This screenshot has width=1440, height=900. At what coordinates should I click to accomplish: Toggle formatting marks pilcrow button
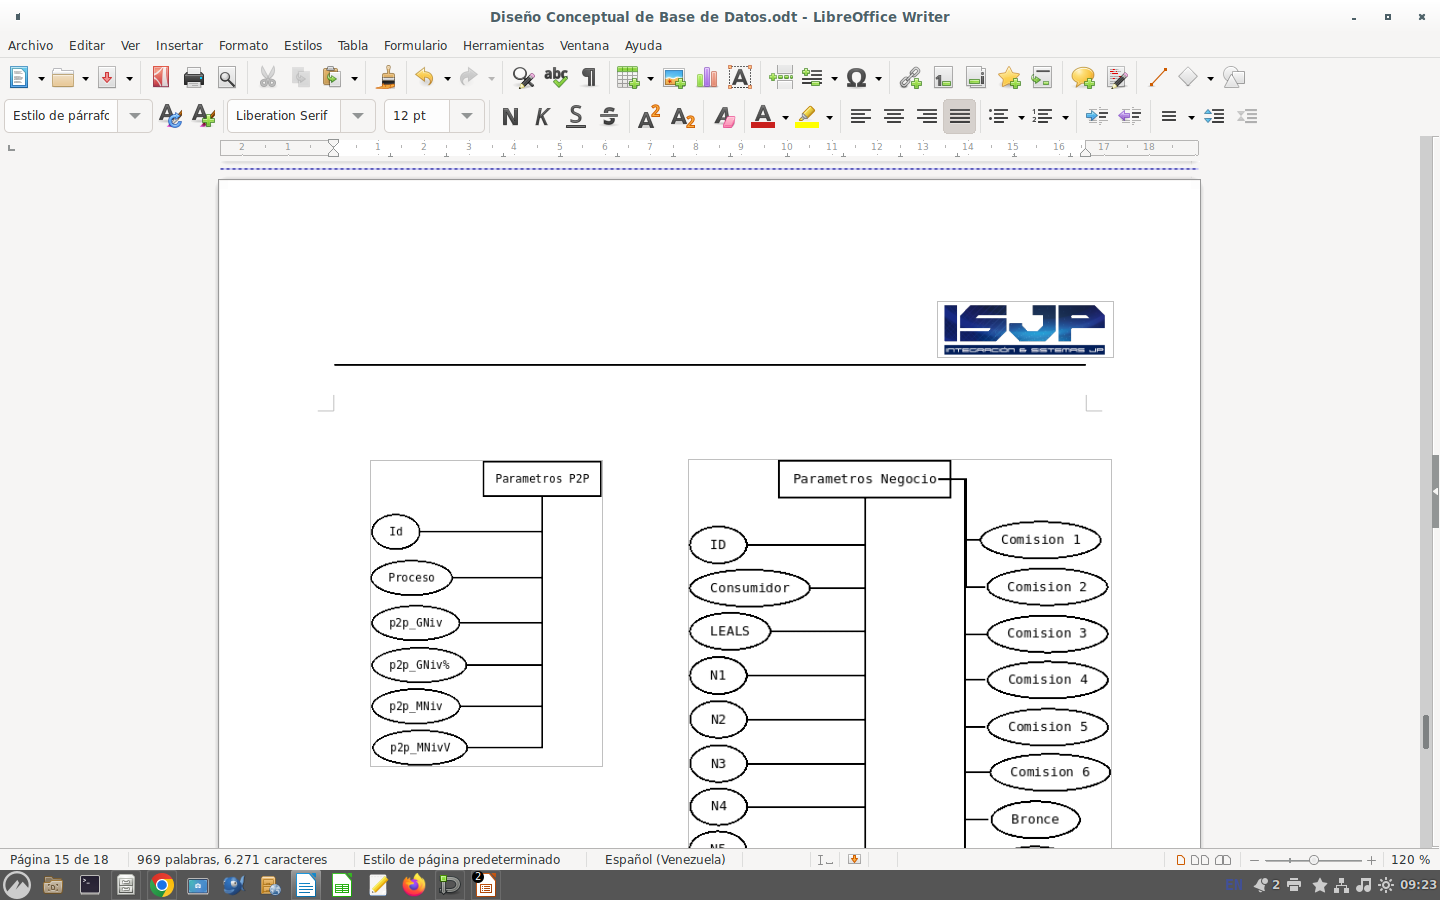589,77
